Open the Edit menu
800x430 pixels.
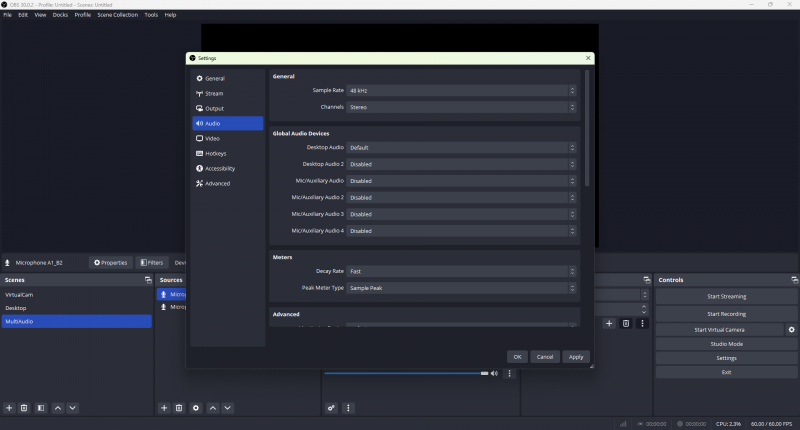pos(23,15)
